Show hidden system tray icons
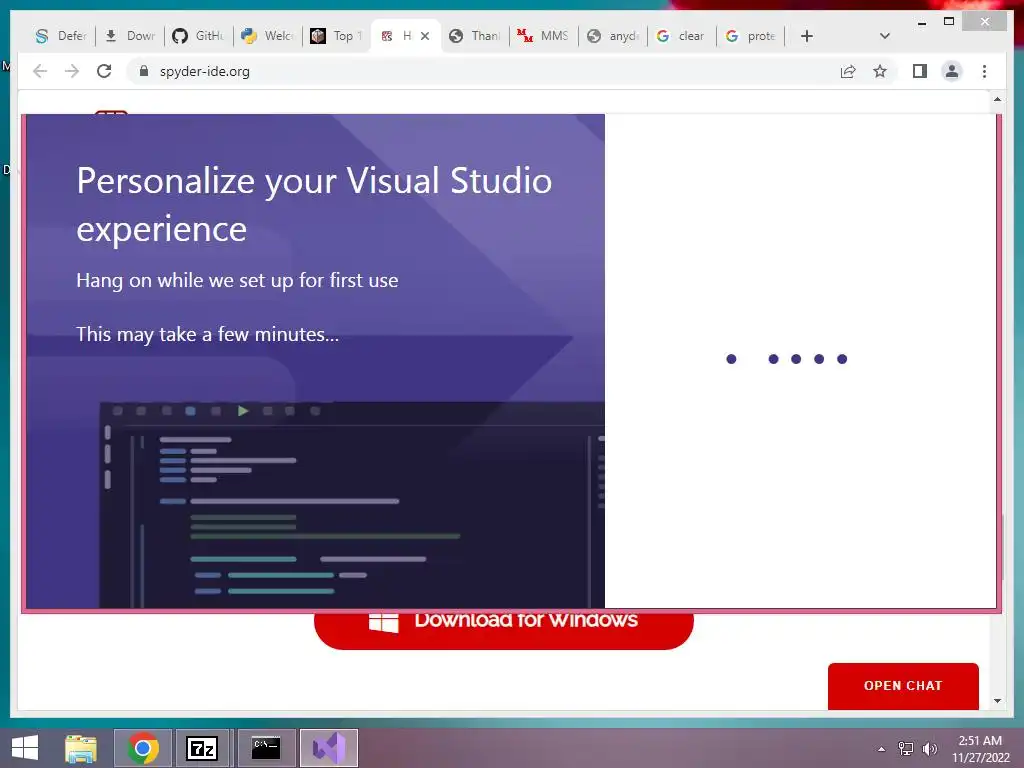This screenshot has height=768, width=1024. pyautogui.click(x=882, y=749)
